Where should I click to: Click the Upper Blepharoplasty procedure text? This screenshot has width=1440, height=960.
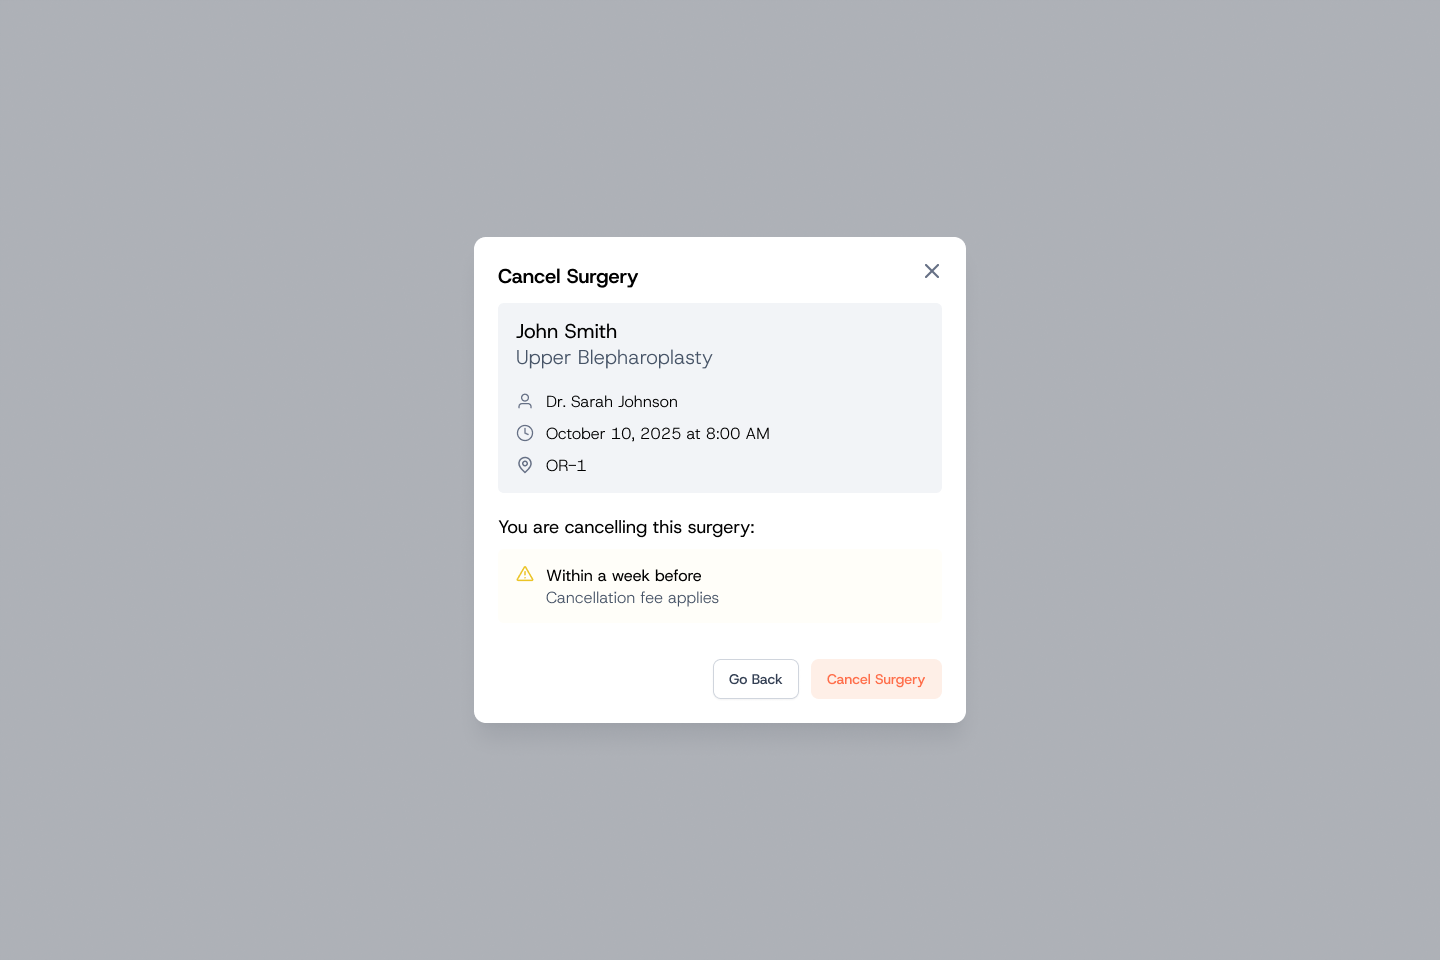[x=614, y=358]
